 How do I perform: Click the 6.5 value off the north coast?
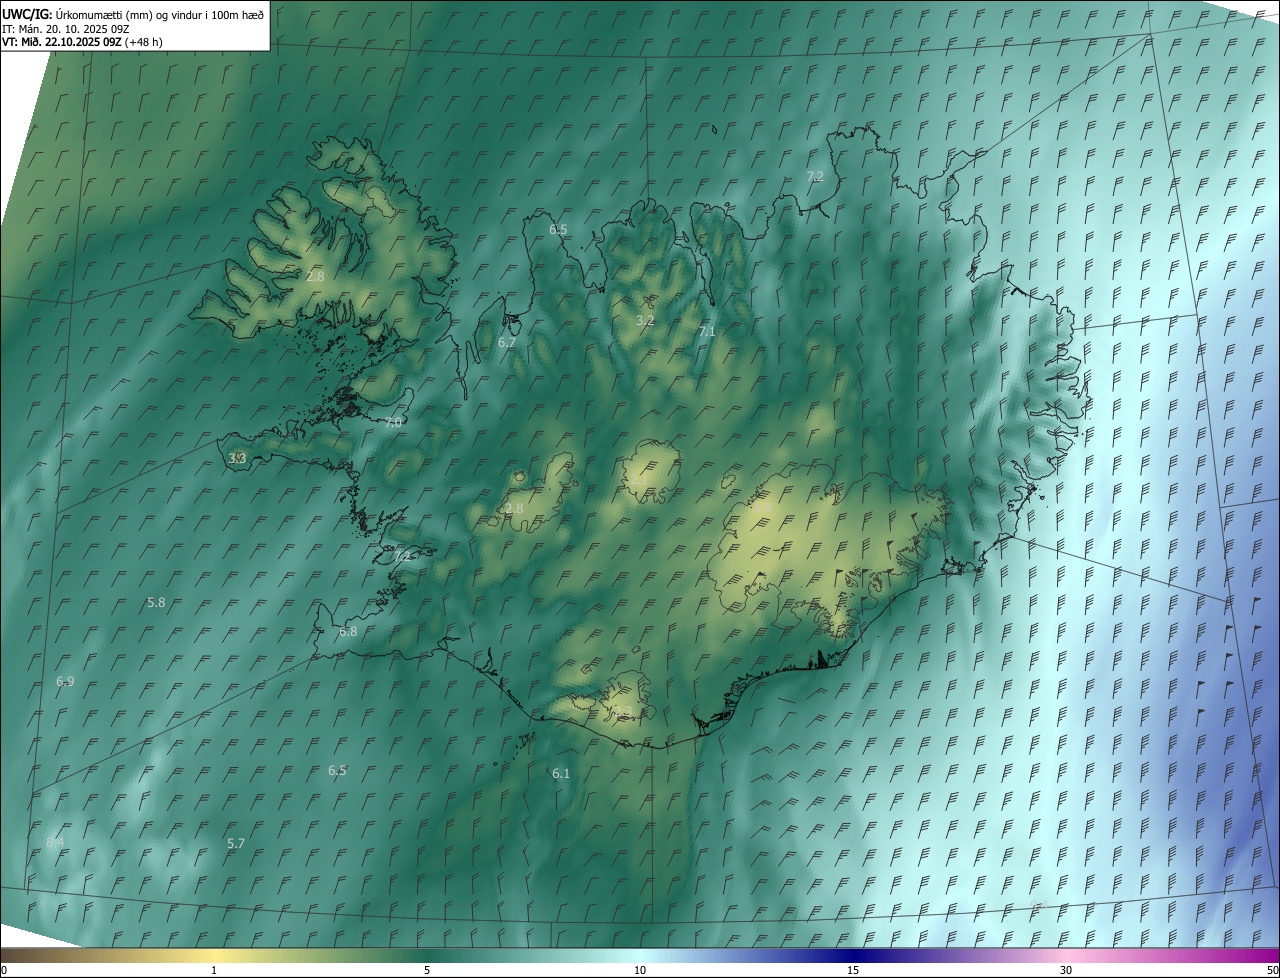[x=558, y=229]
